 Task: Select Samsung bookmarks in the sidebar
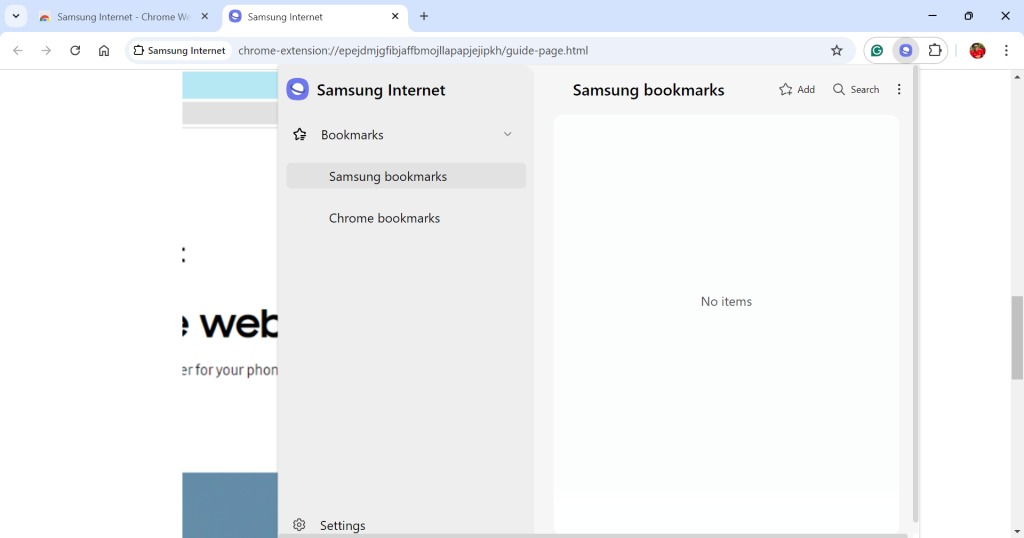click(388, 177)
